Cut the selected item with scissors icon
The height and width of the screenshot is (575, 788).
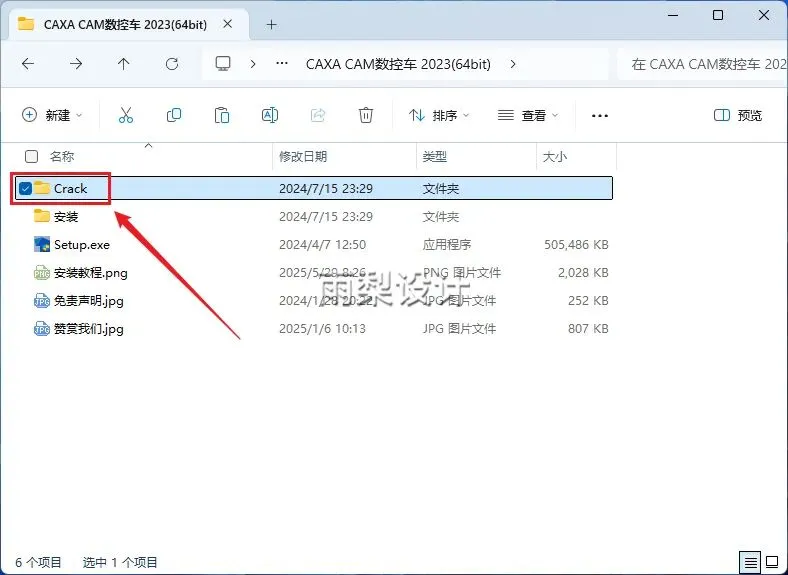click(126, 116)
